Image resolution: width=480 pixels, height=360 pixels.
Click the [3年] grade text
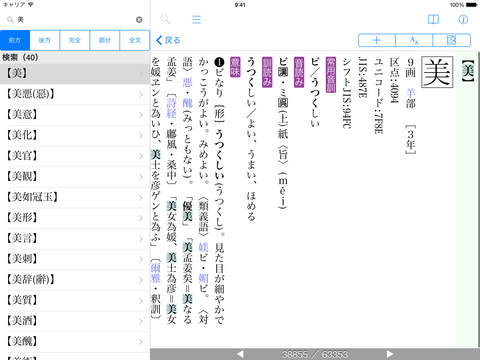tap(410, 139)
